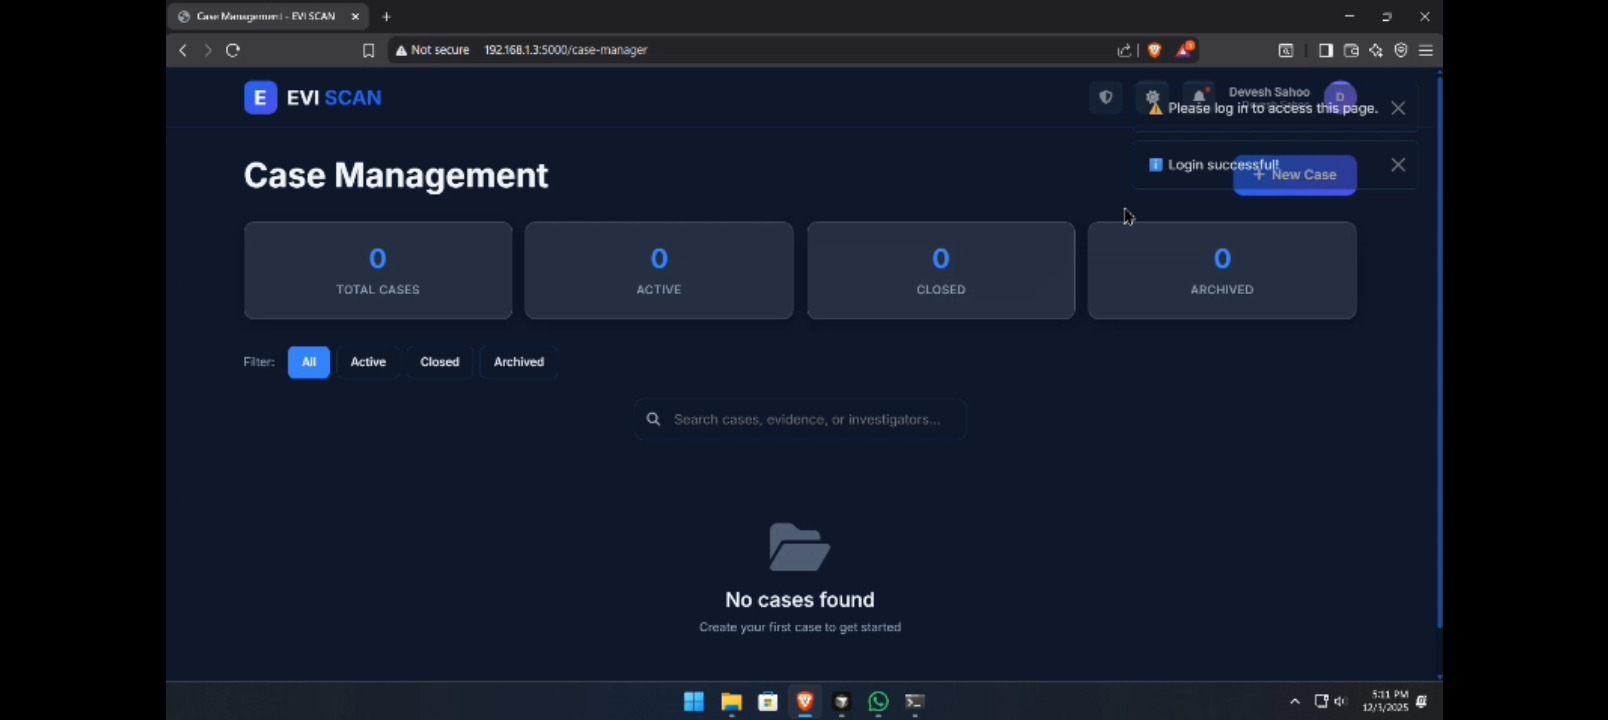This screenshot has height=720, width=1608.
Task: Toggle the browser sidebar panel icon
Action: pos(1325,50)
